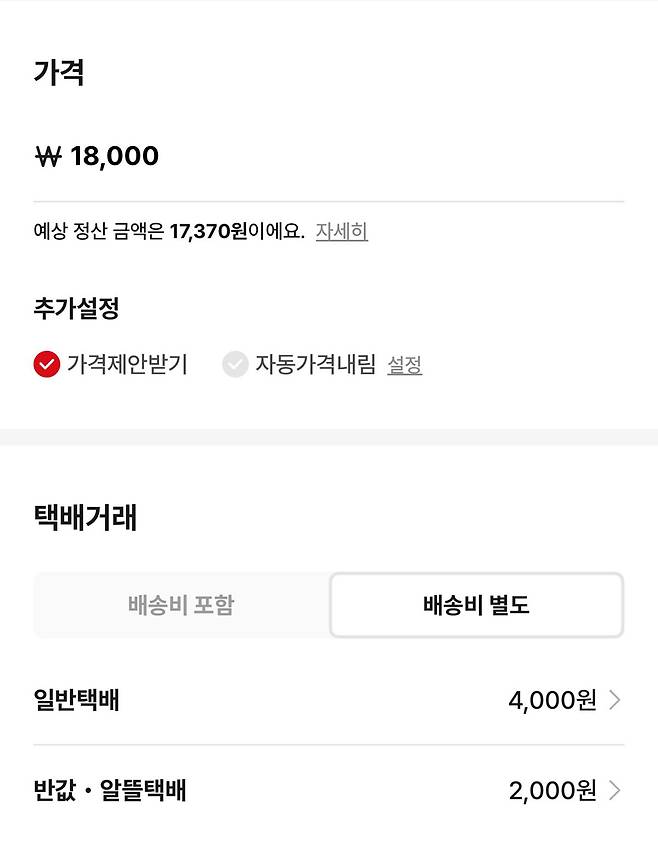Image resolution: width=658 pixels, height=865 pixels.
Task: Open the 자세히 settlement details link
Action: pos(342,232)
